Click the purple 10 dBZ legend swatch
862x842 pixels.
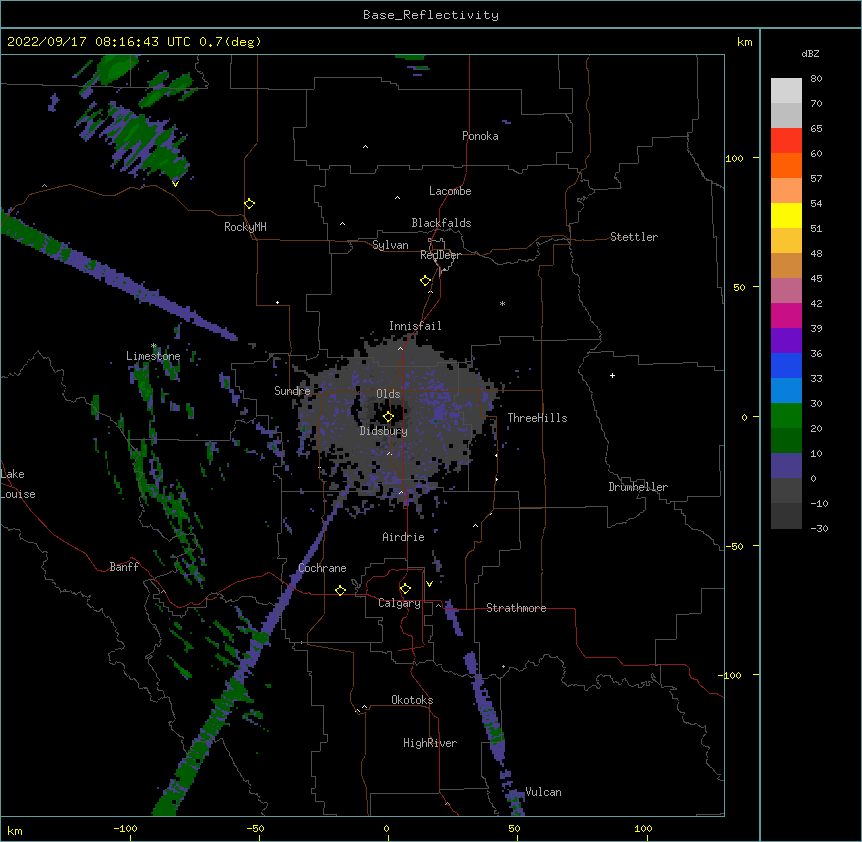pyautogui.click(x=786, y=466)
